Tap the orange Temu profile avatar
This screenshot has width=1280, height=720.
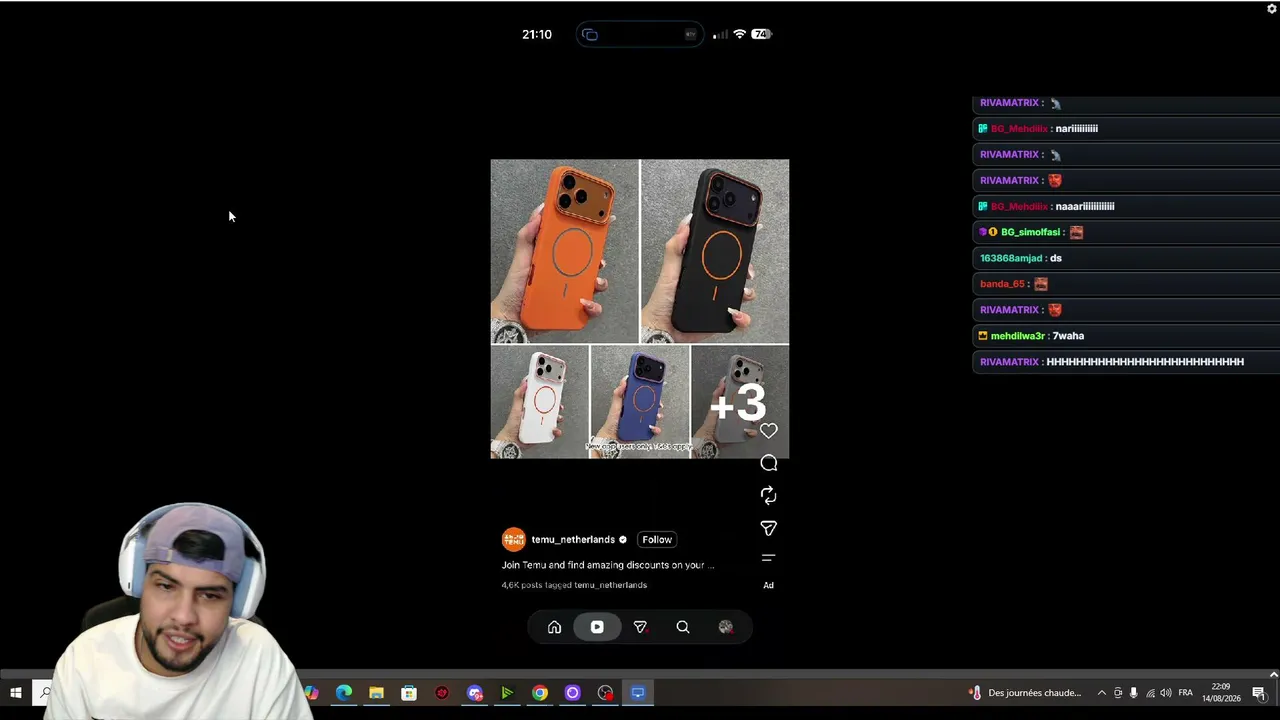tap(514, 540)
